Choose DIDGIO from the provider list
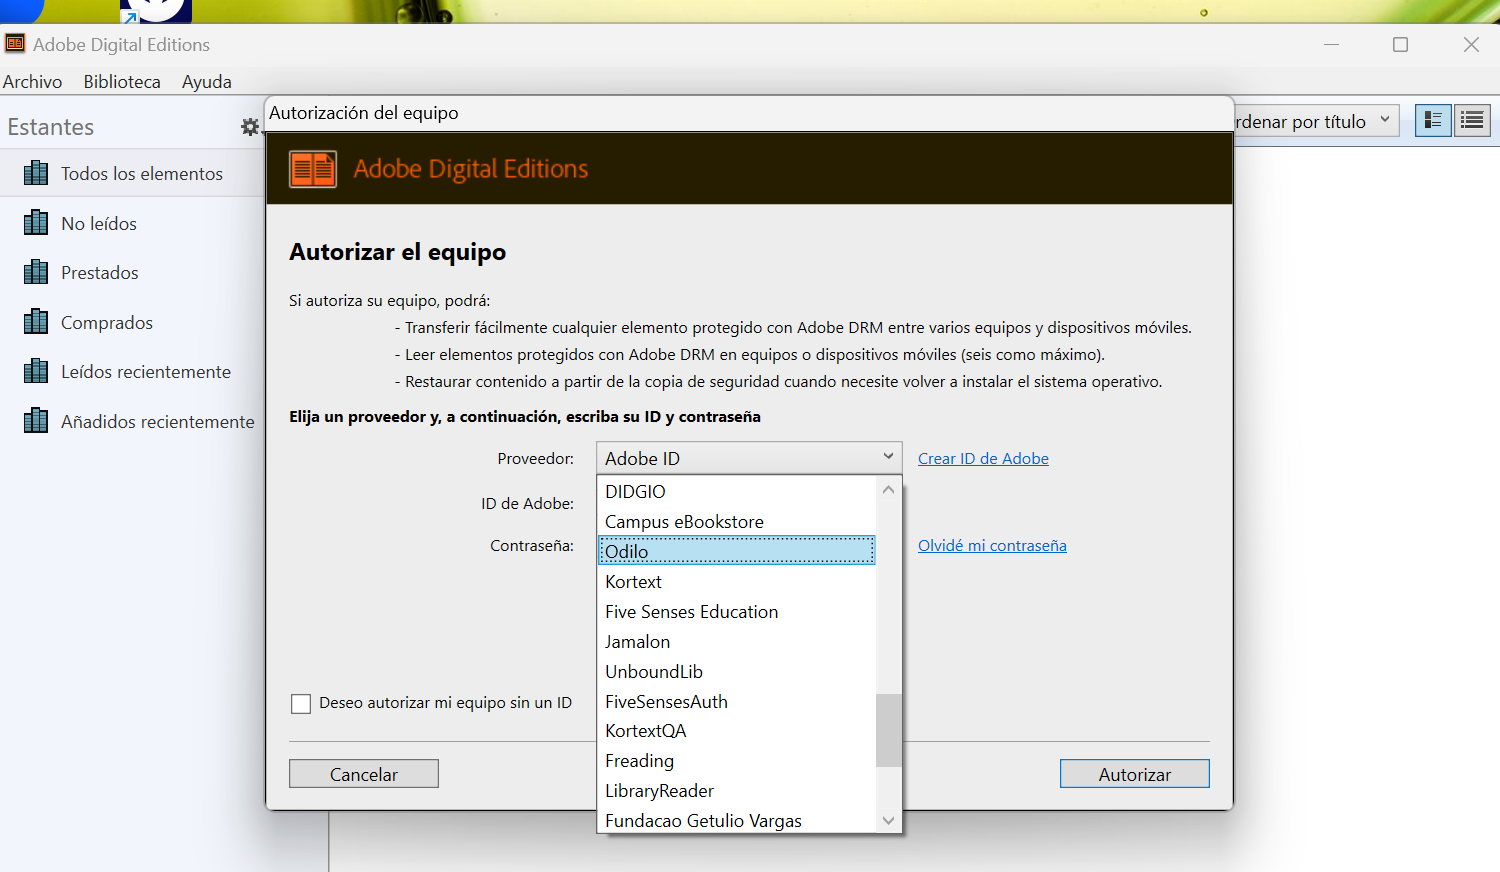Viewport: 1500px width, 872px height. pyautogui.click(x=737, y=491)
